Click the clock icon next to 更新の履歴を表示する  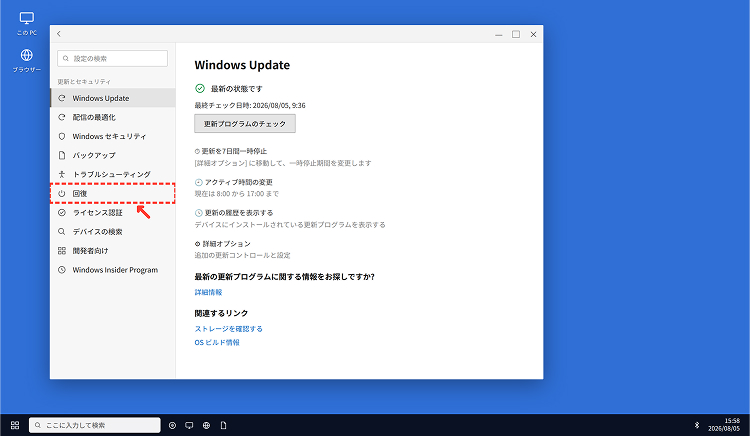tap(199, 213)
